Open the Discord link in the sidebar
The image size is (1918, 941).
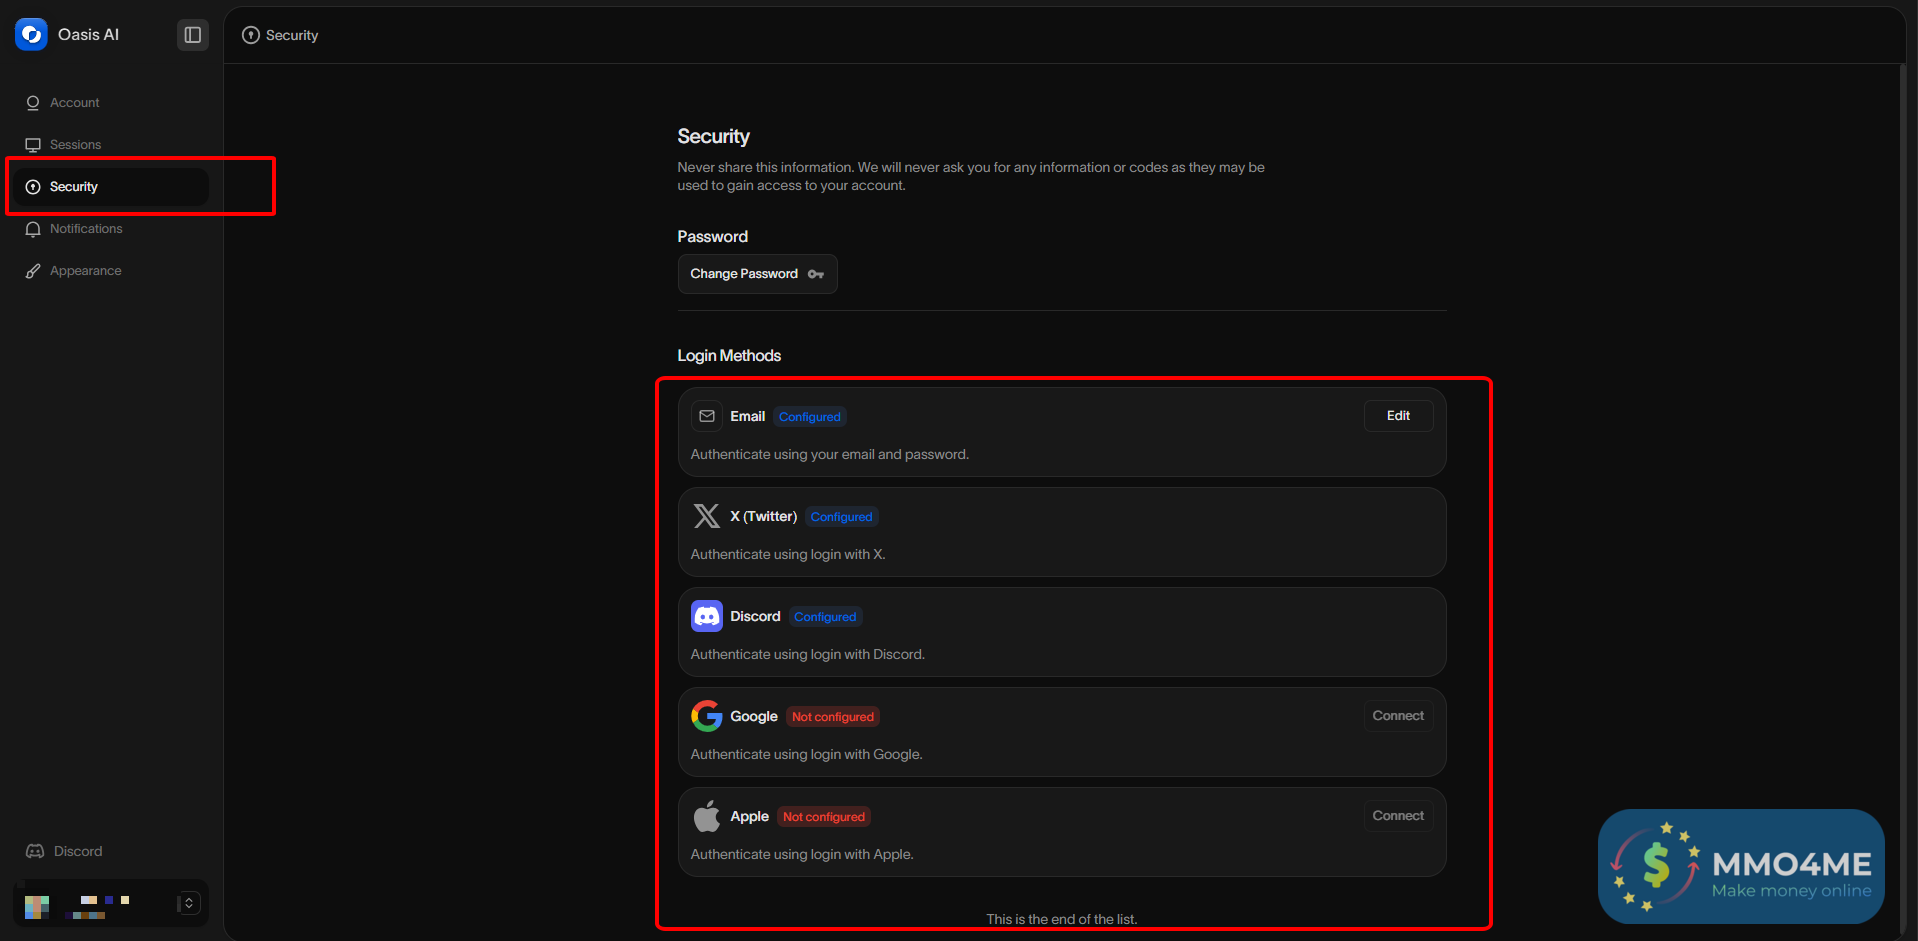77,851
